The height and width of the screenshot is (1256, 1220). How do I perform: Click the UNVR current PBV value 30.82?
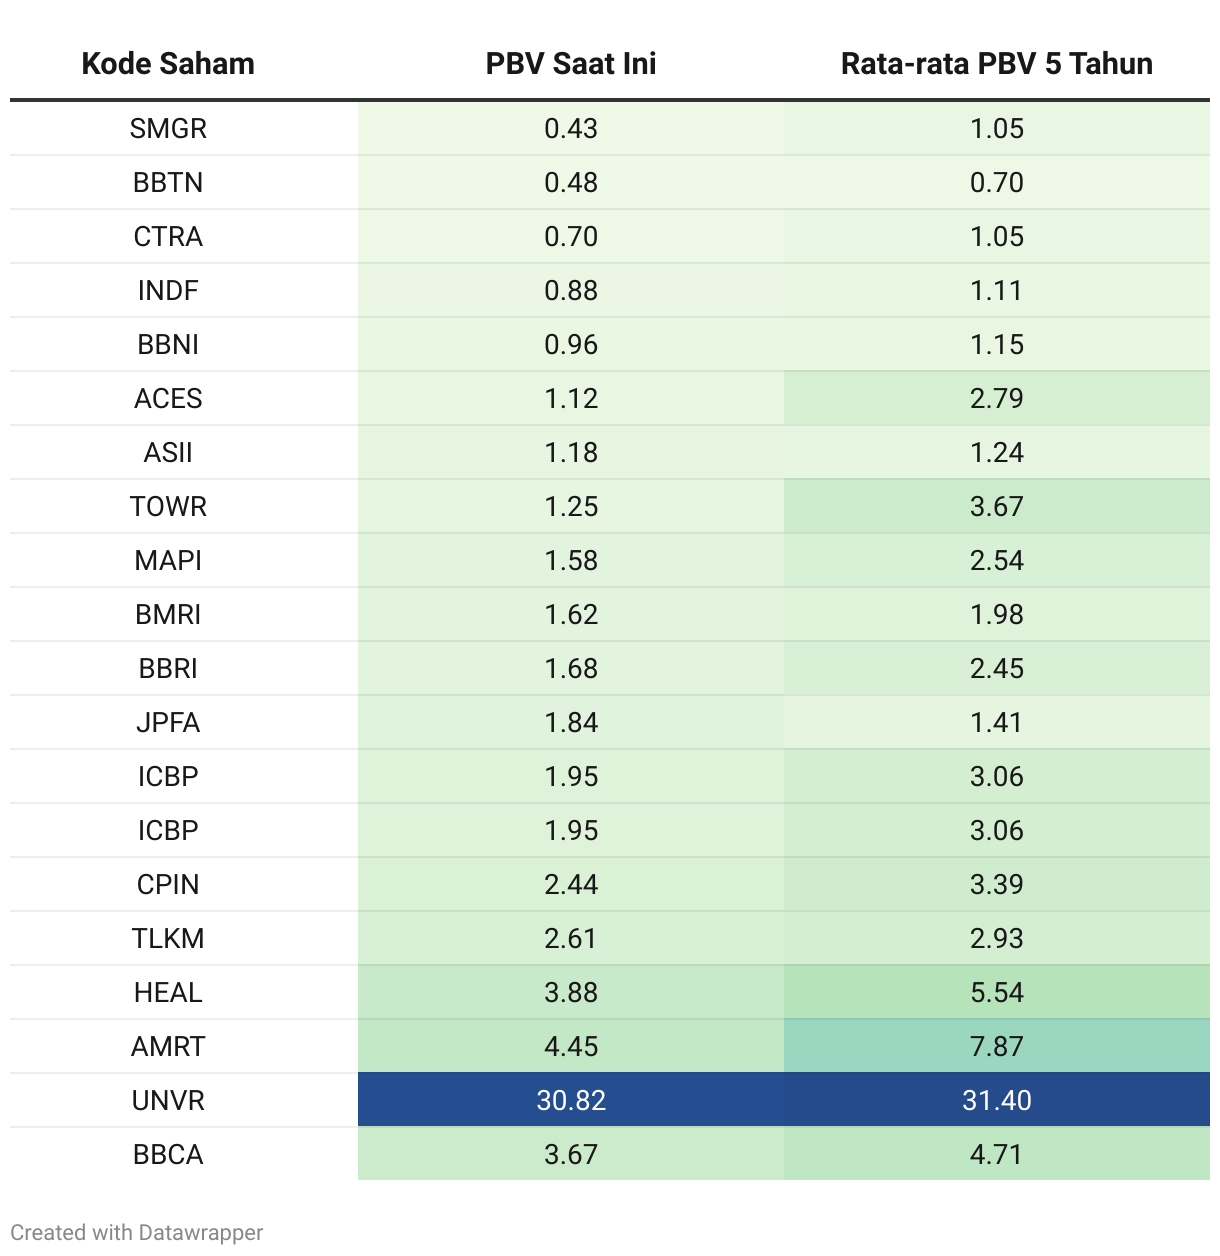coord(570,1101)
